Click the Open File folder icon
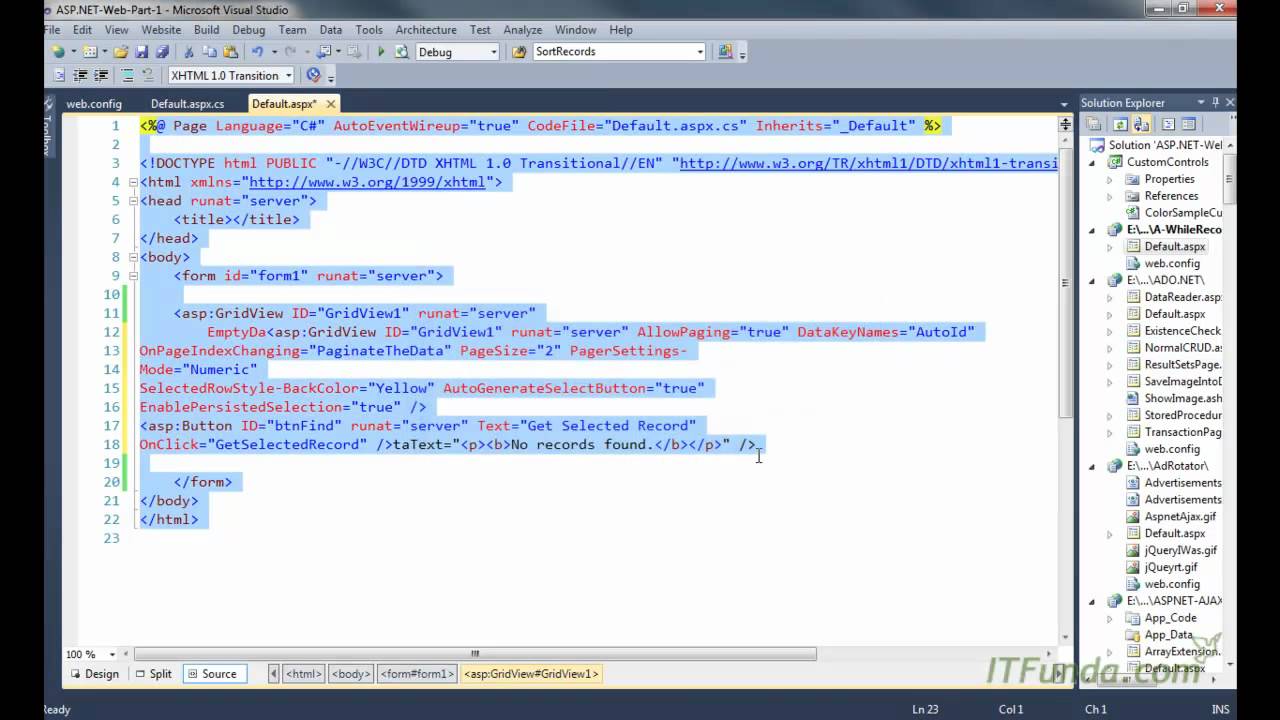 pos(121,52)
